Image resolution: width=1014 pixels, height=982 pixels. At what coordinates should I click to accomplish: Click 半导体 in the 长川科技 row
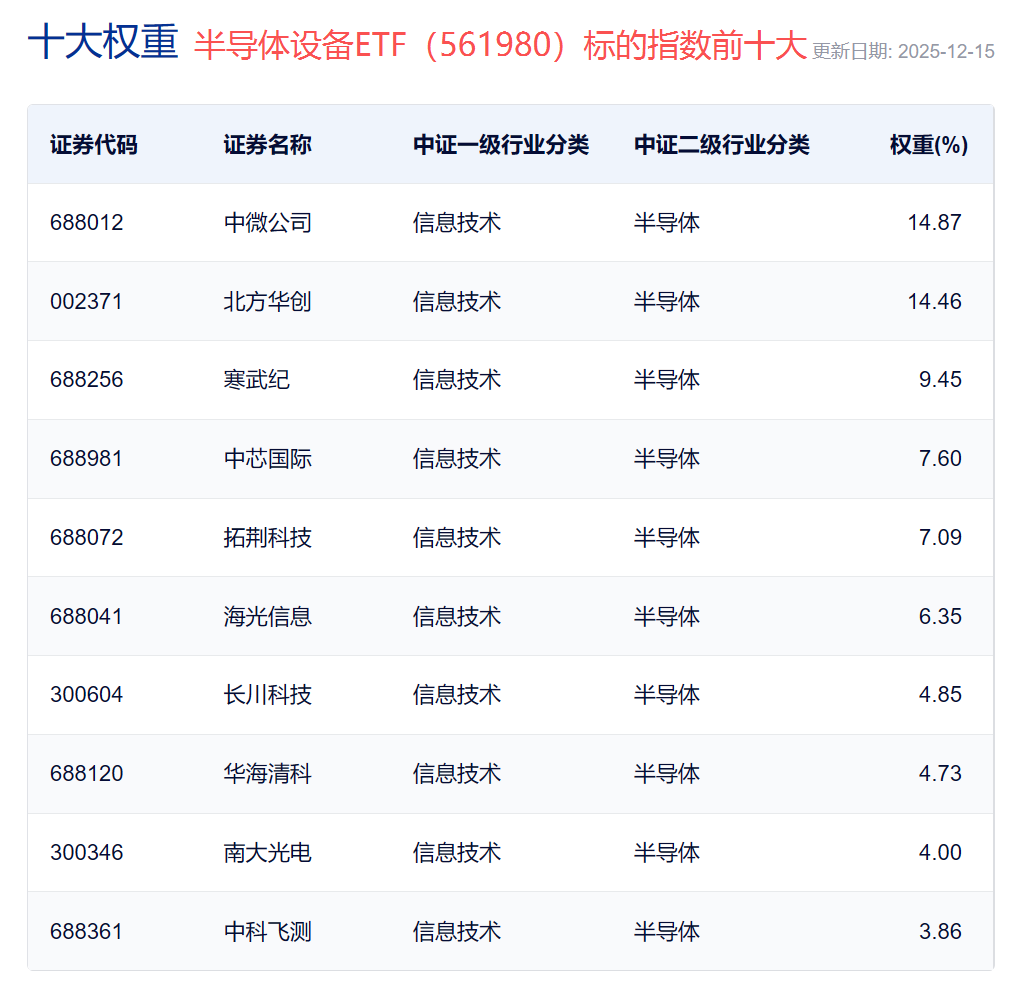coord(667,695)
